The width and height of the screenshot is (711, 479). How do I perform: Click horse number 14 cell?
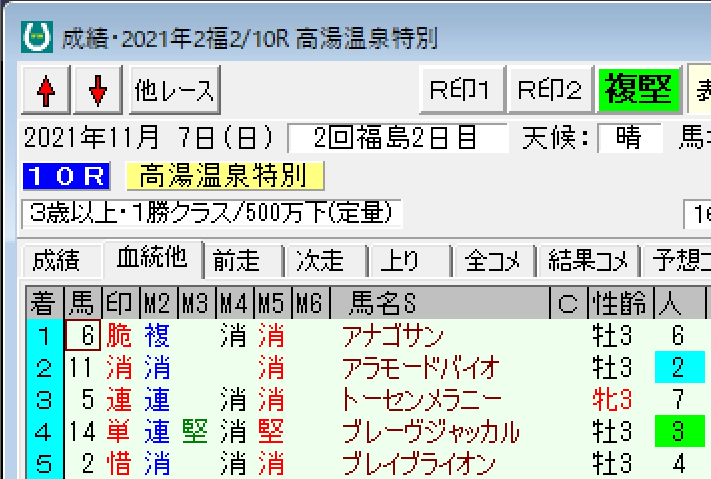pos(83,431)
